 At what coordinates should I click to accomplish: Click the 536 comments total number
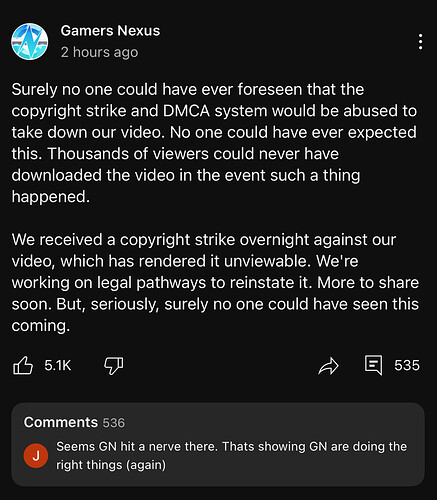coord(114,423)
